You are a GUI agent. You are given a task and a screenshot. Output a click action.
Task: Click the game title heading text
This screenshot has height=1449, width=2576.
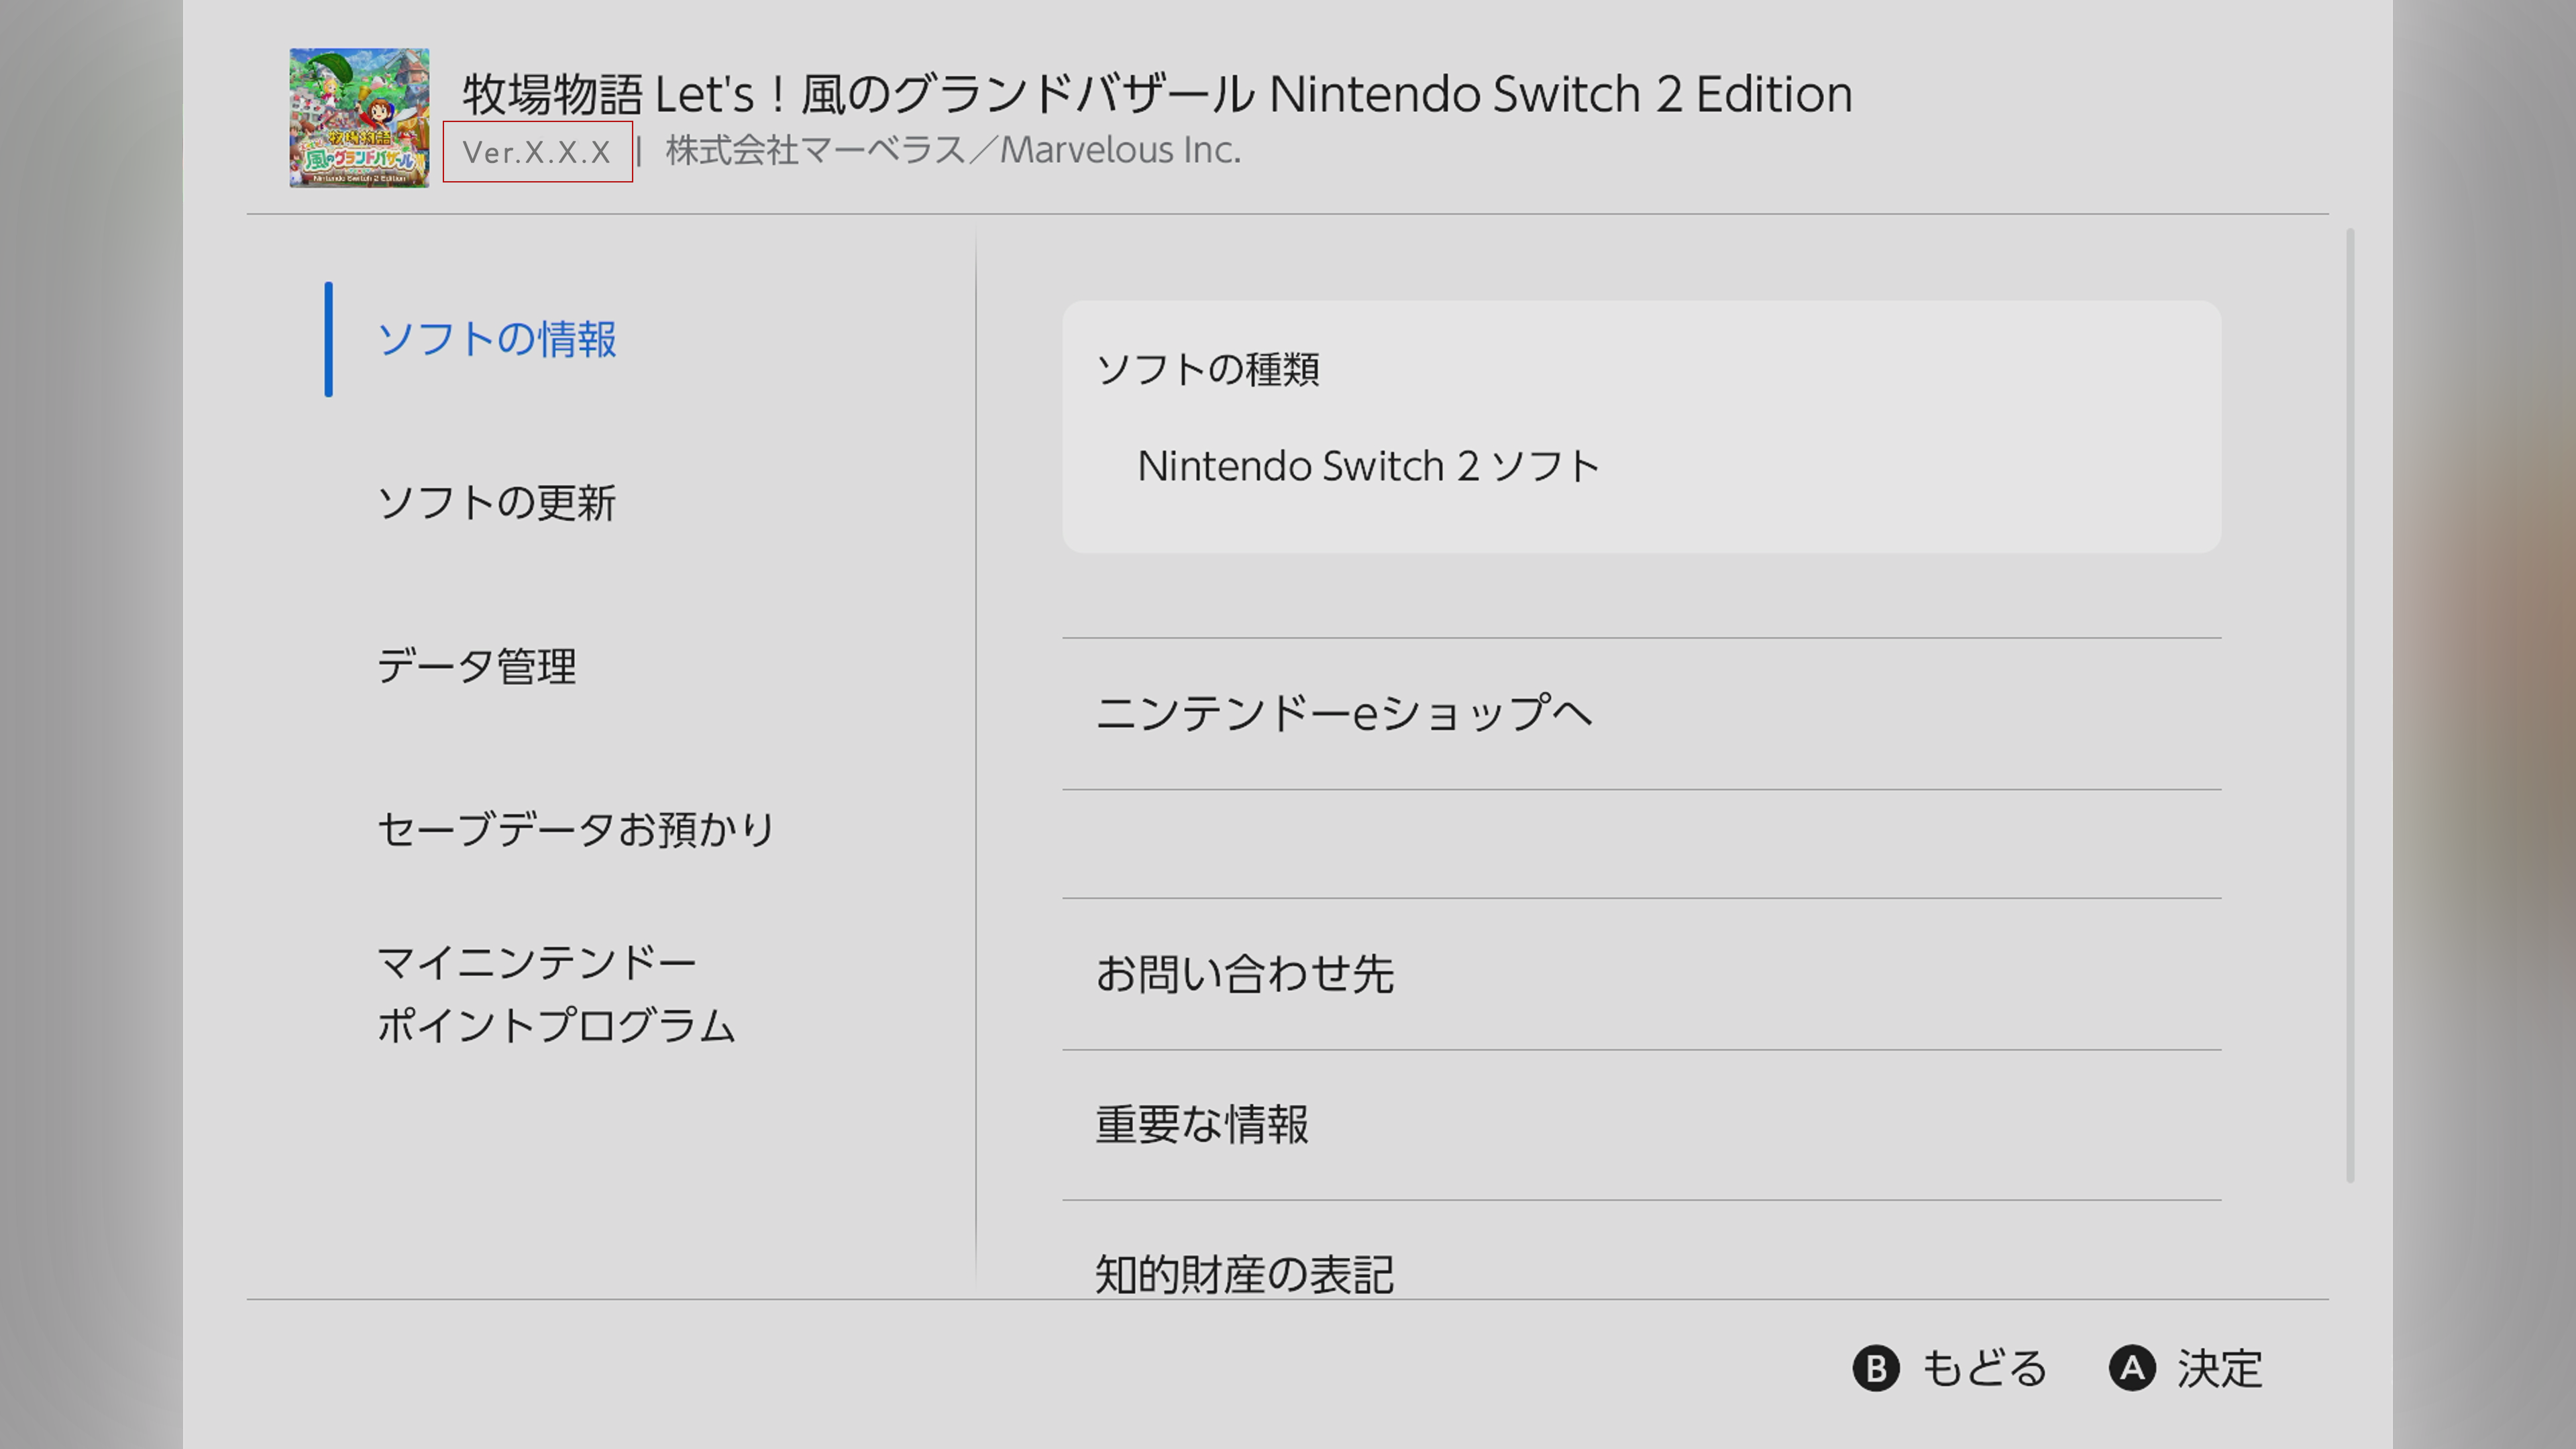point(1156,95)
